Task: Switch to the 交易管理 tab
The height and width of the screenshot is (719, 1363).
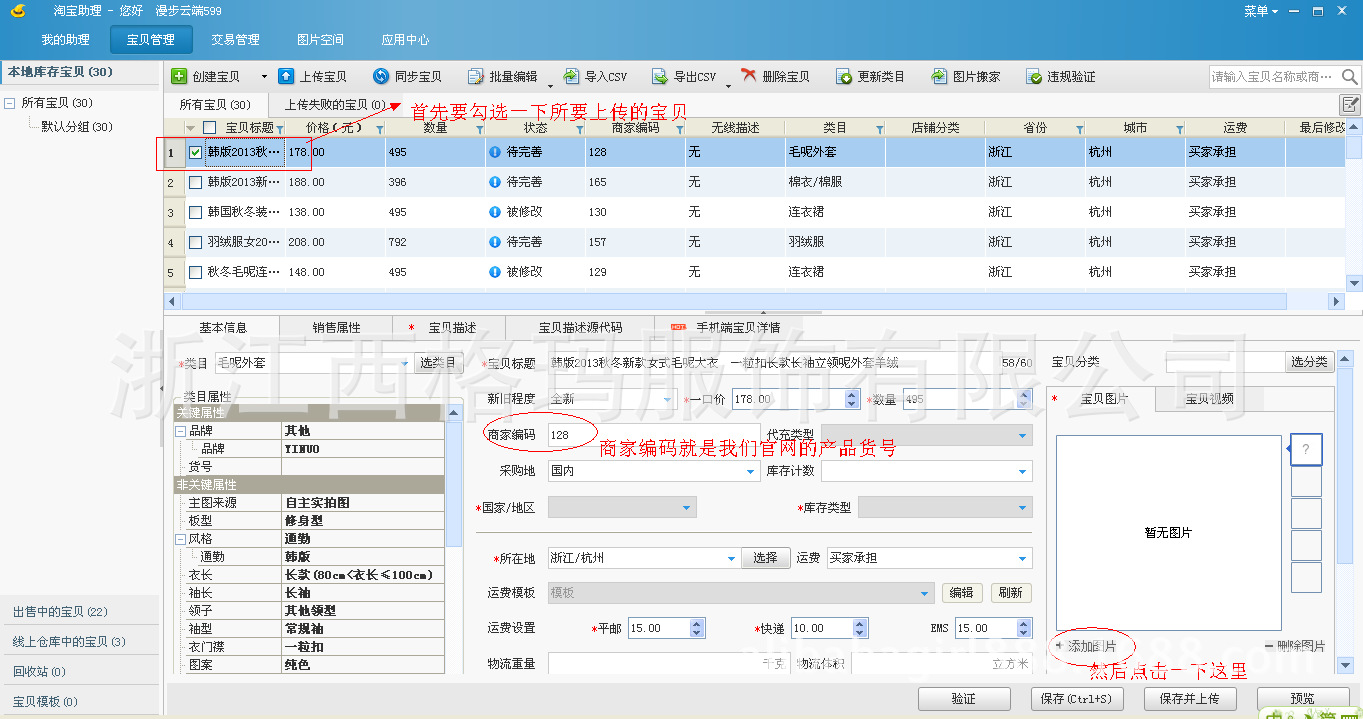Action: [233, 40]
